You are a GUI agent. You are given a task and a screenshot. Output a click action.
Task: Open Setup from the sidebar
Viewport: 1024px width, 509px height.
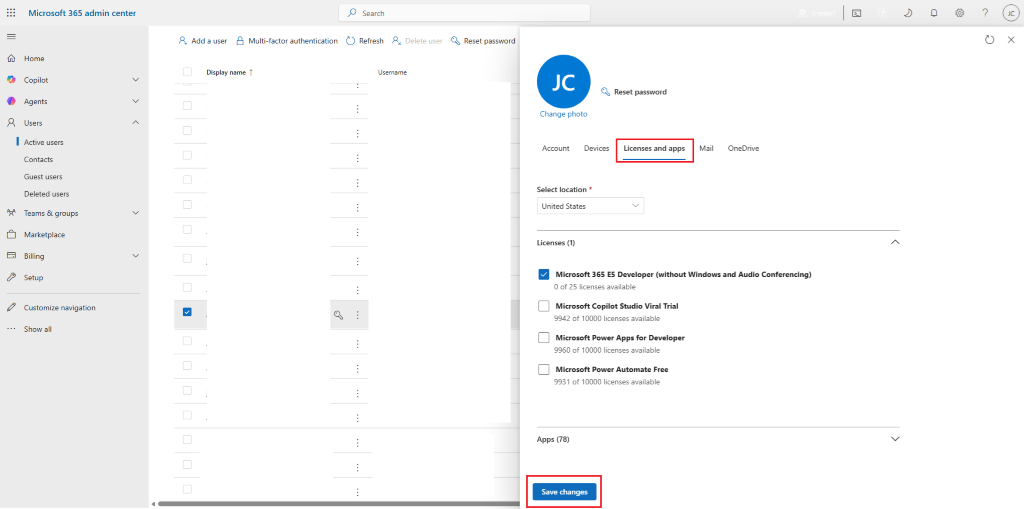pyautogui.click(x=33, y=277)
